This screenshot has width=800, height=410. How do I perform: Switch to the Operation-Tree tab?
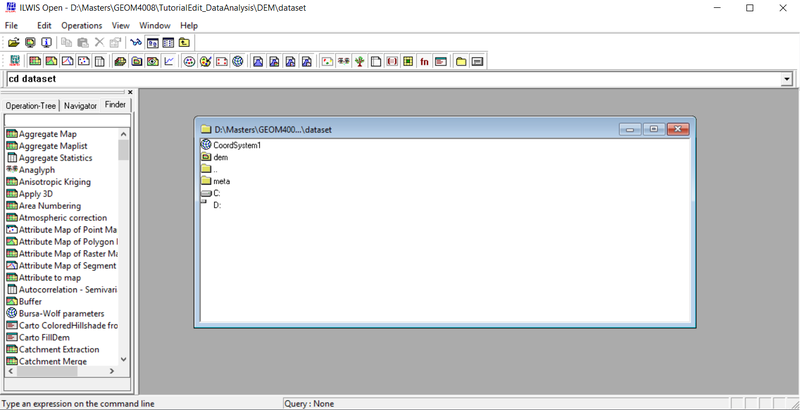tap(31, 105)
